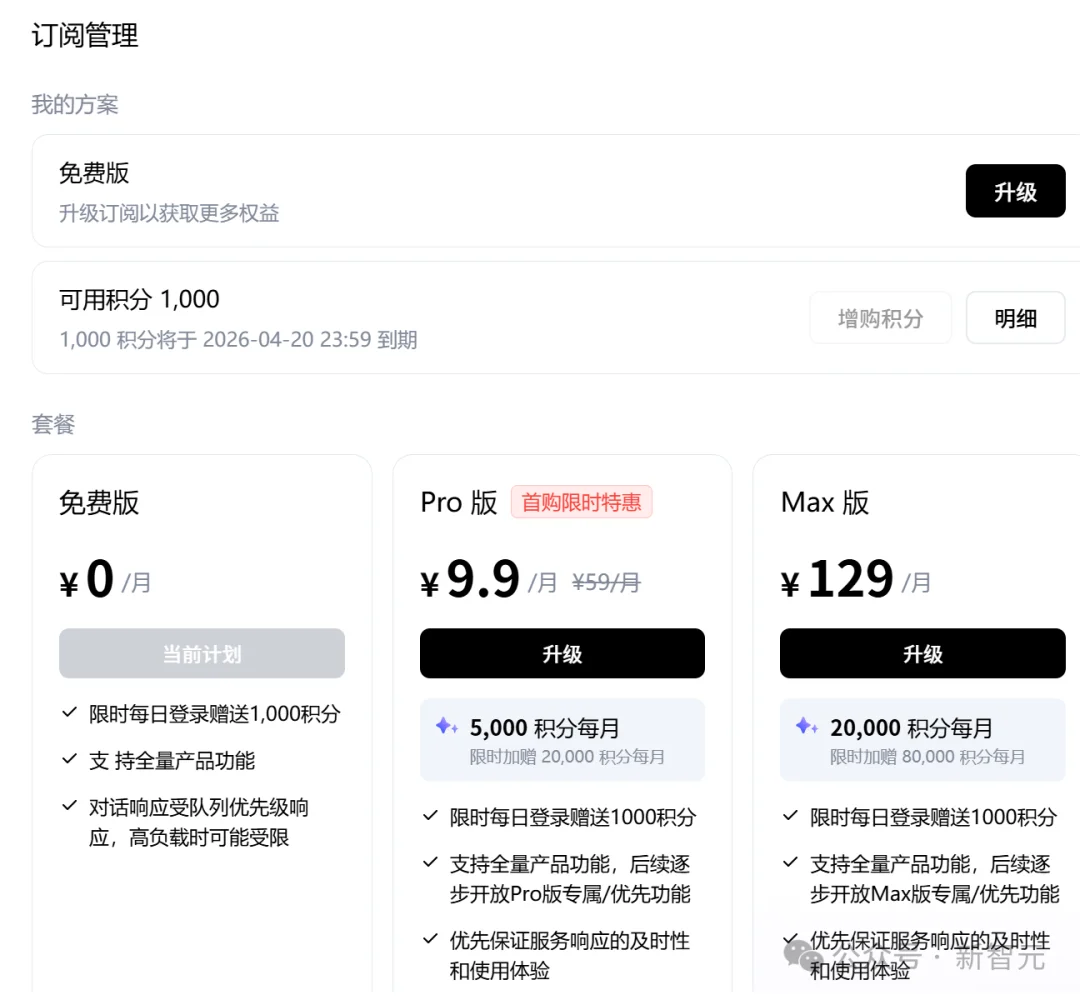Click the 套餐 section header

click(x=53, y=425)
